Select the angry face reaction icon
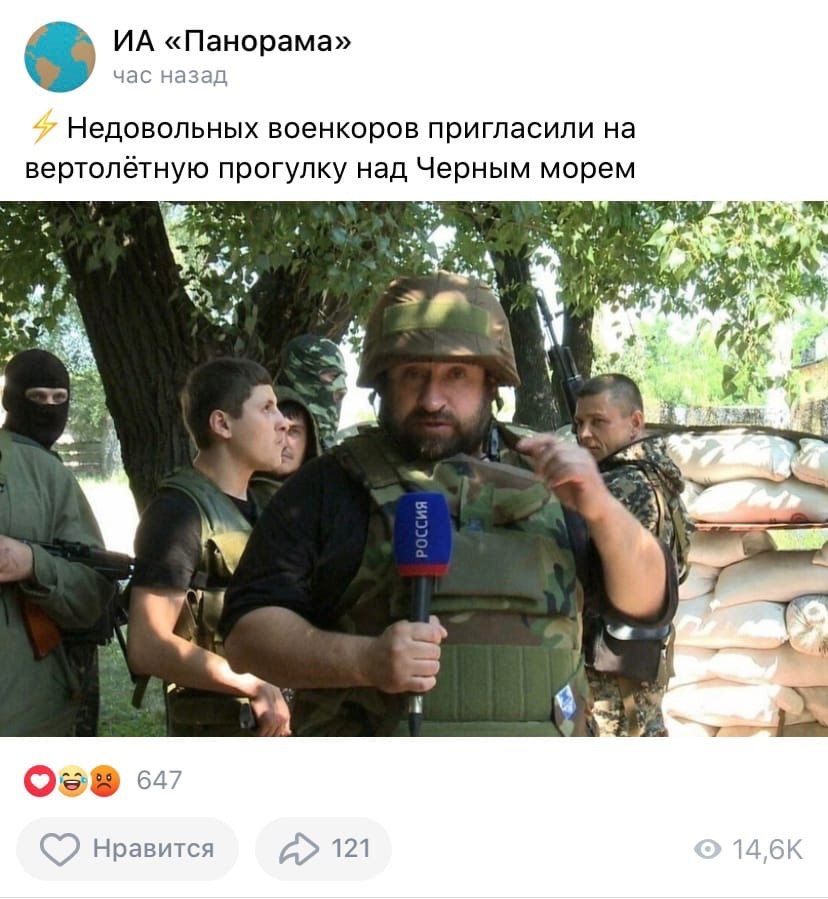Image resolution: width=828 pixels, height=899 pixels. click(104, 780)
